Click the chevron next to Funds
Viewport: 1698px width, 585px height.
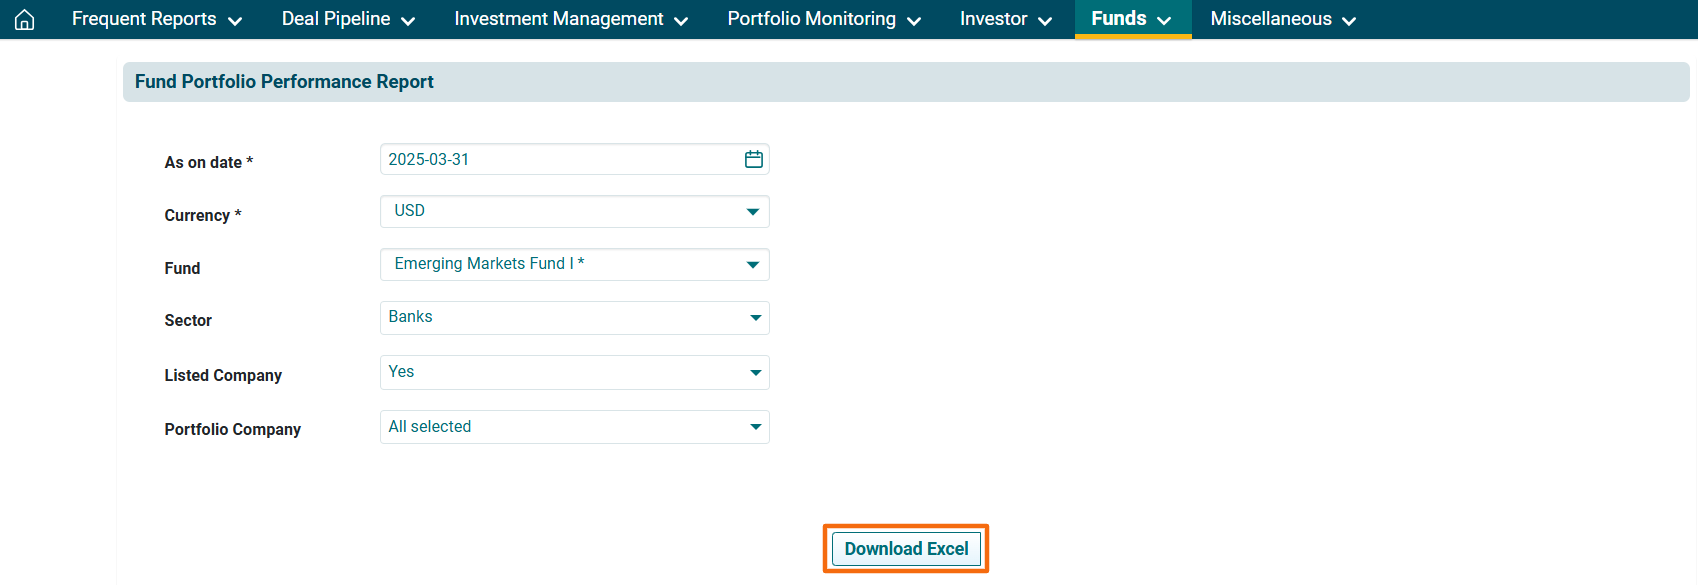1164,20
